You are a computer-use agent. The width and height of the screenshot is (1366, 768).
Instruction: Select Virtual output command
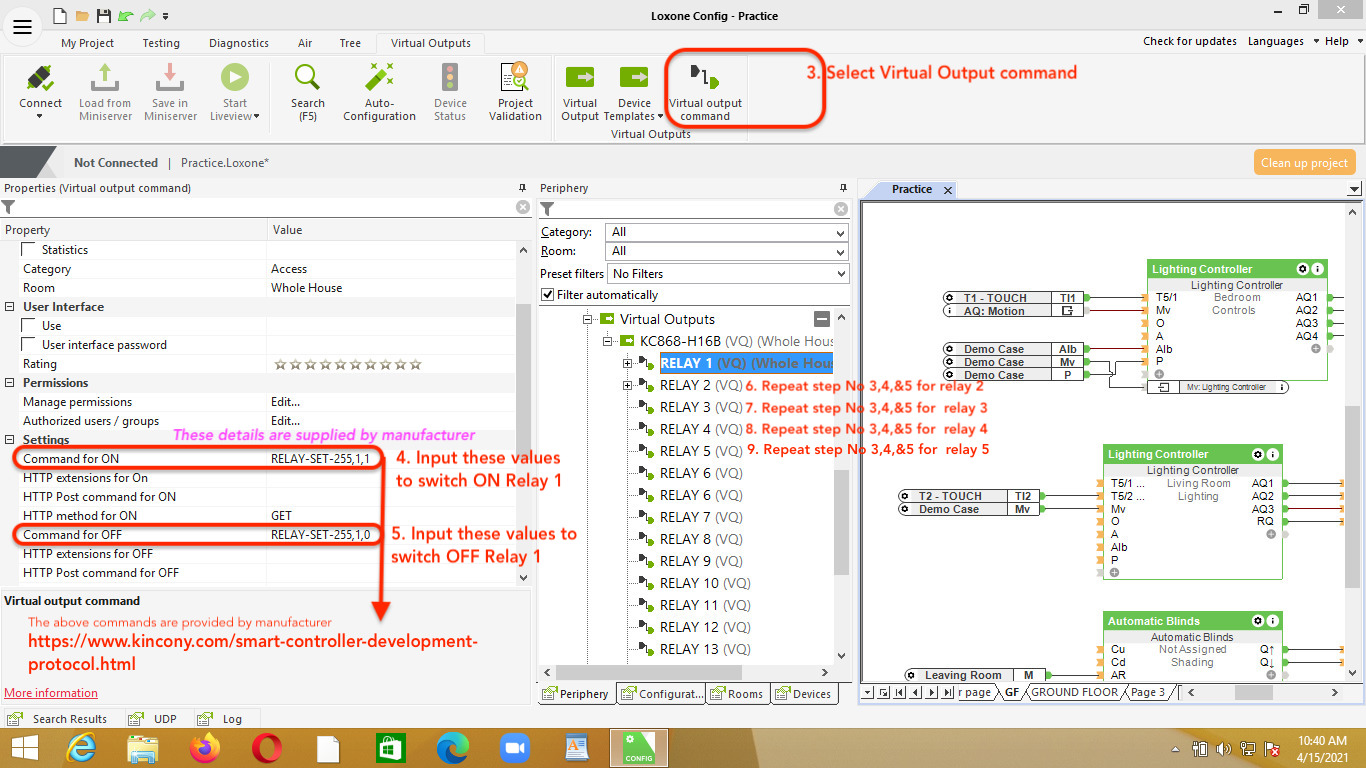click(x=705, y=91)
